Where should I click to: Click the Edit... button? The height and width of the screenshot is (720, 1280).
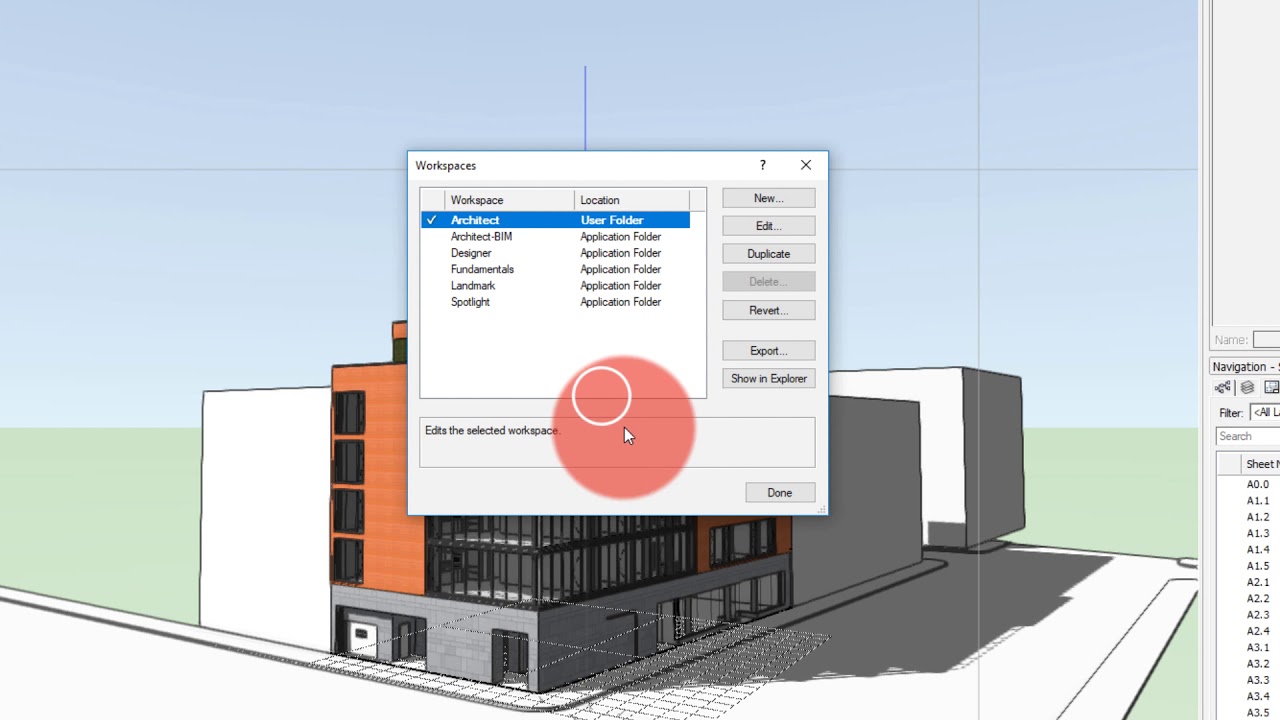point(768,226)
